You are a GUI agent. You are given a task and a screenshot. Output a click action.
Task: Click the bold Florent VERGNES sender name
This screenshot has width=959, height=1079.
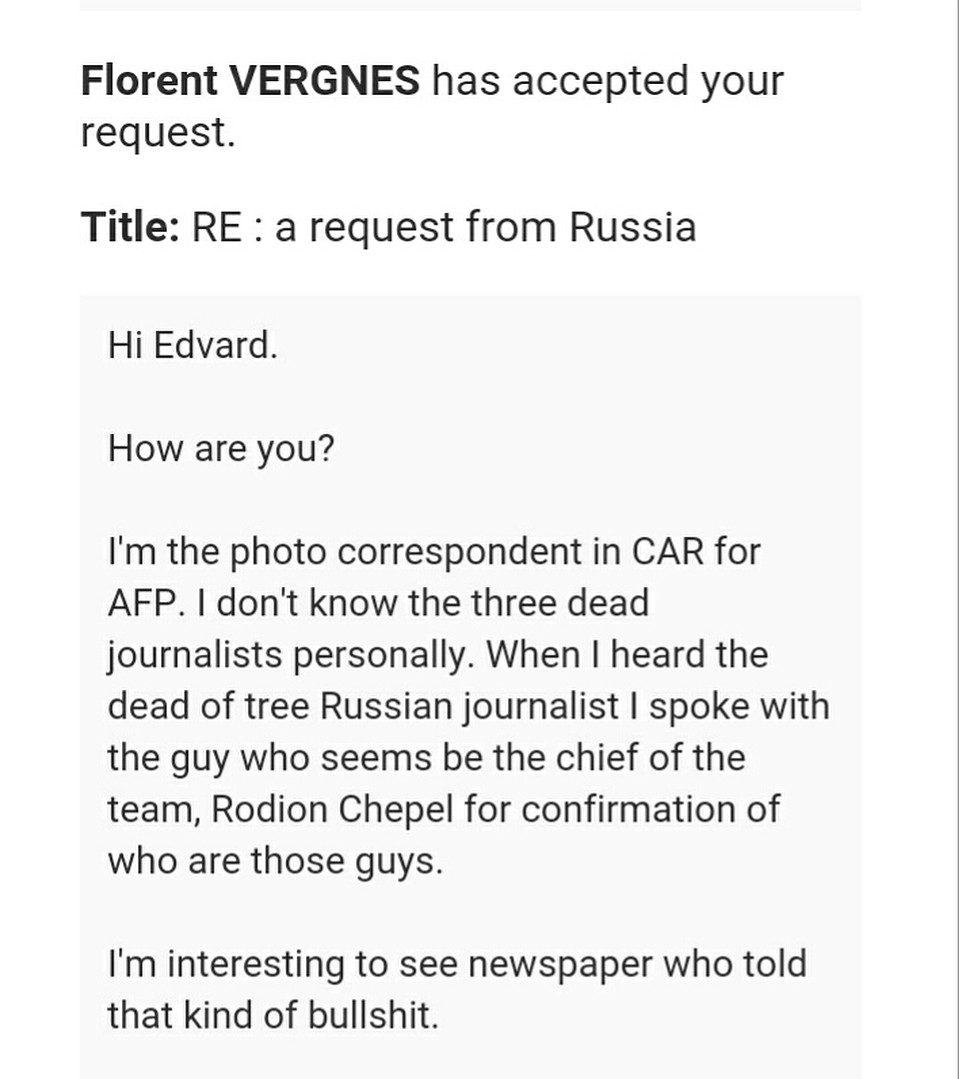(x=250, y=81)
